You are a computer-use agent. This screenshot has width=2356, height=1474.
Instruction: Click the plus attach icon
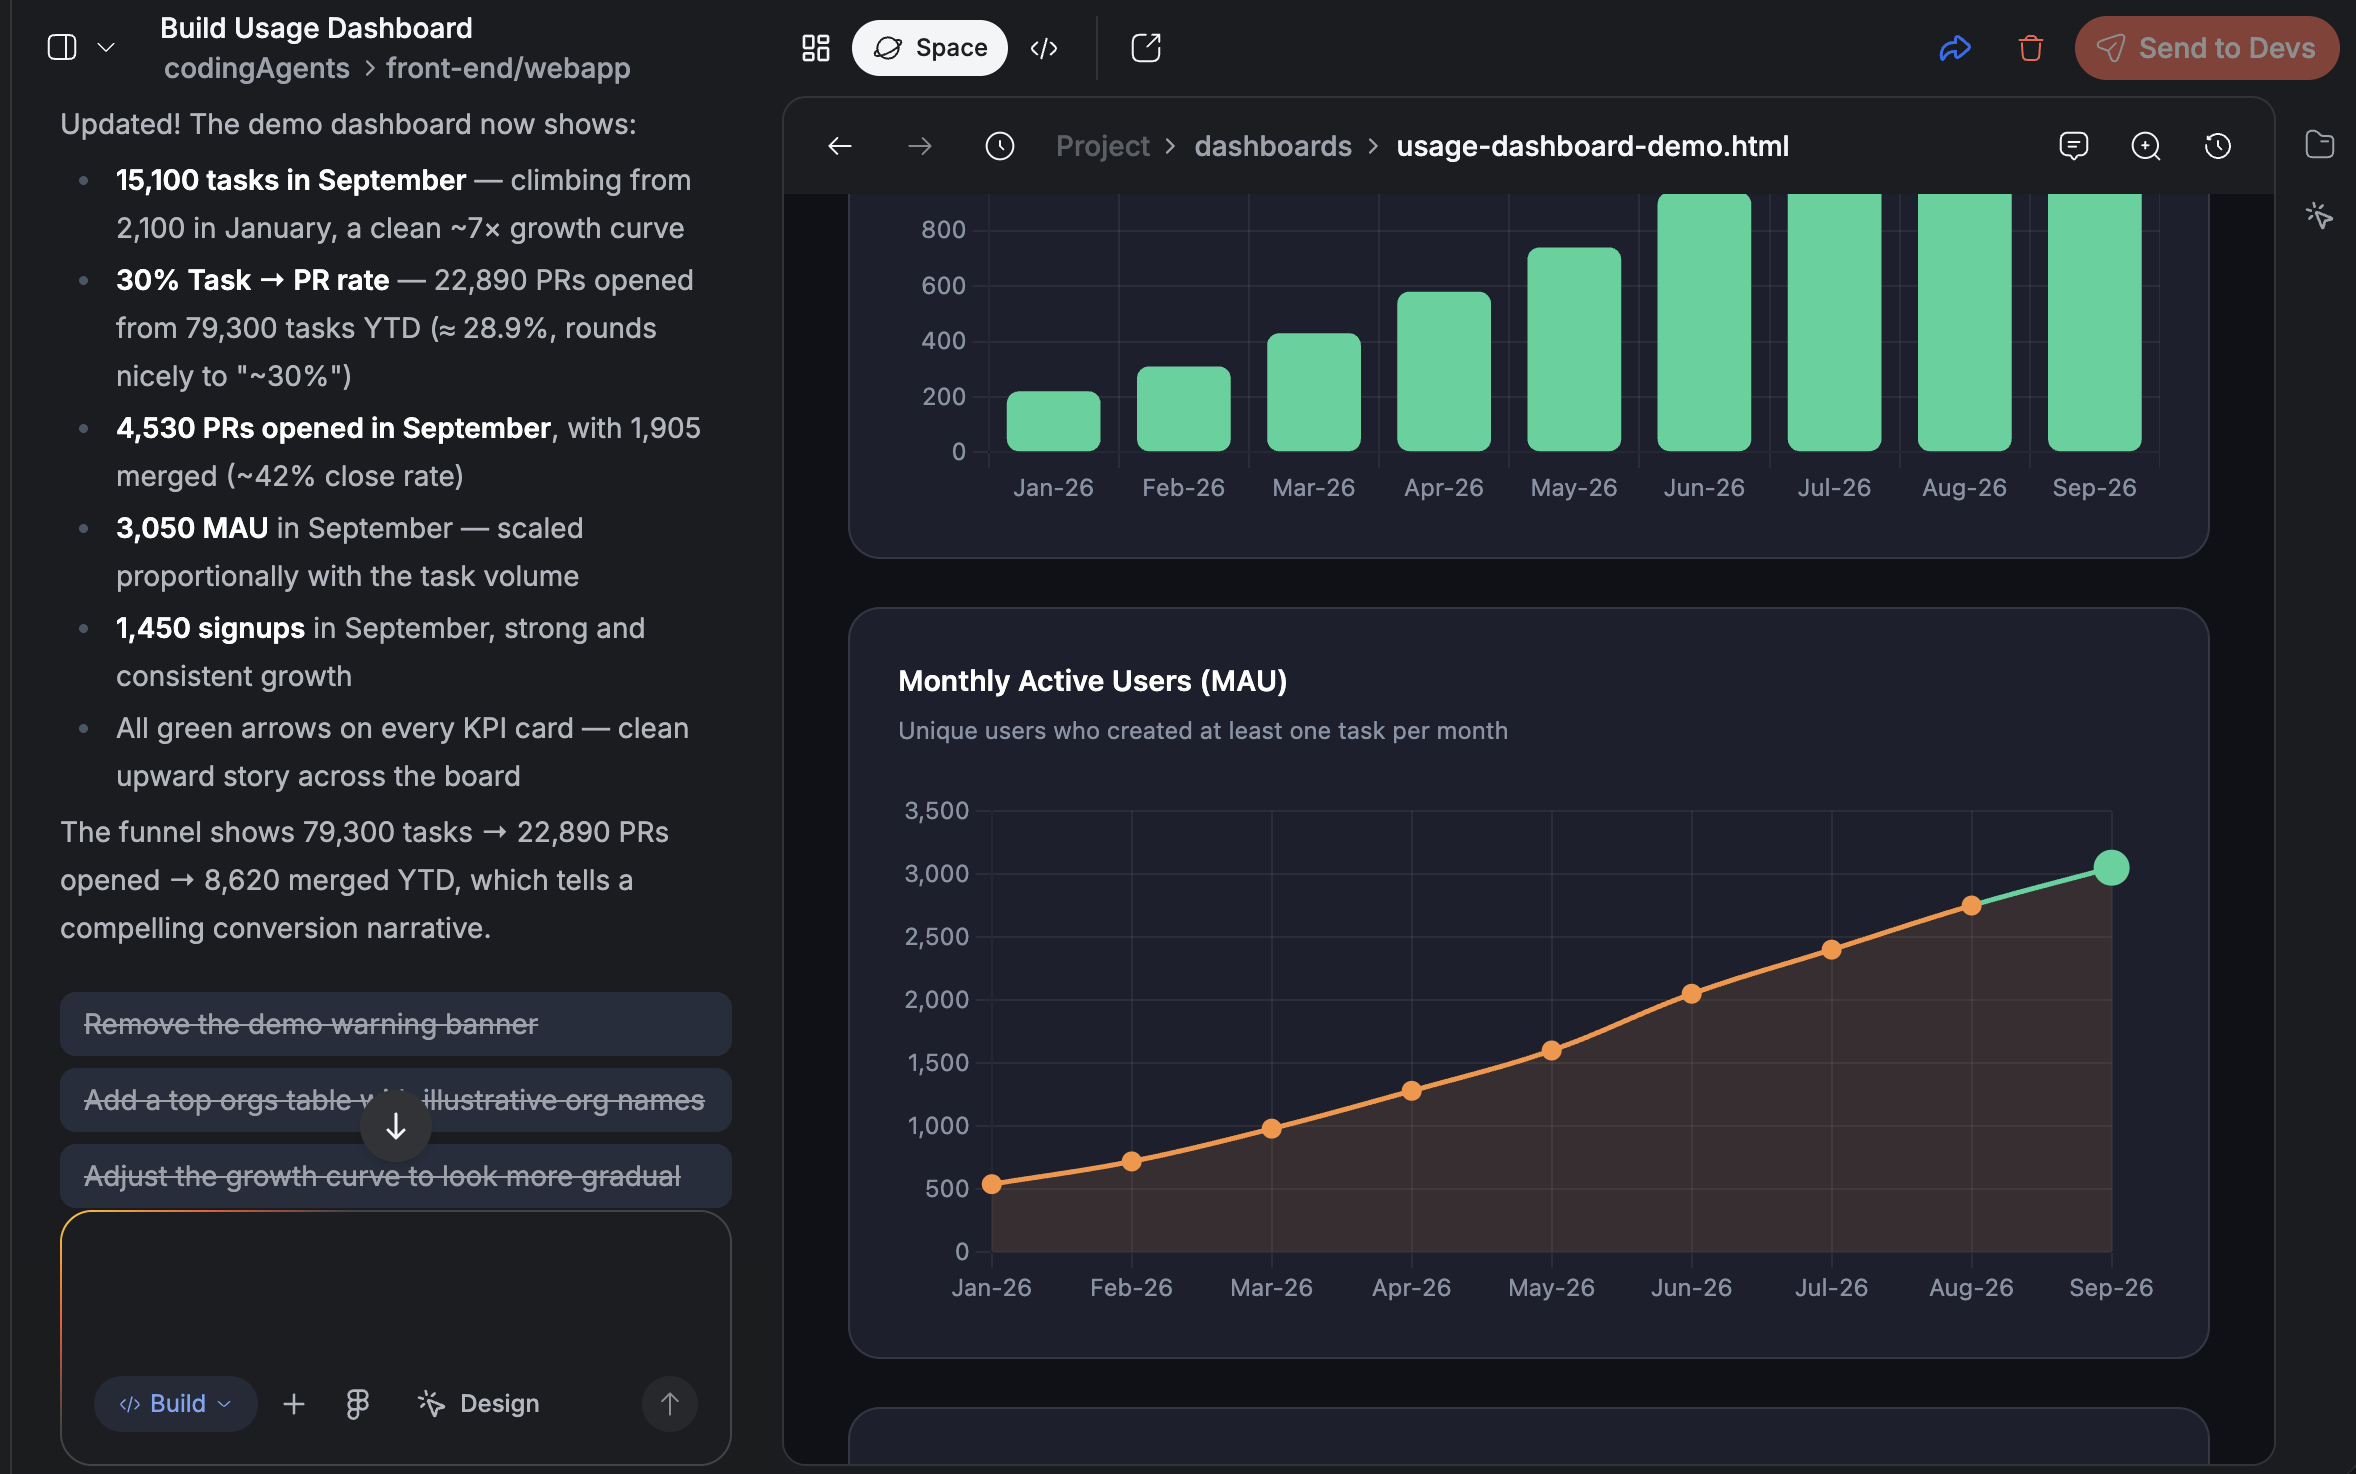294,1403
